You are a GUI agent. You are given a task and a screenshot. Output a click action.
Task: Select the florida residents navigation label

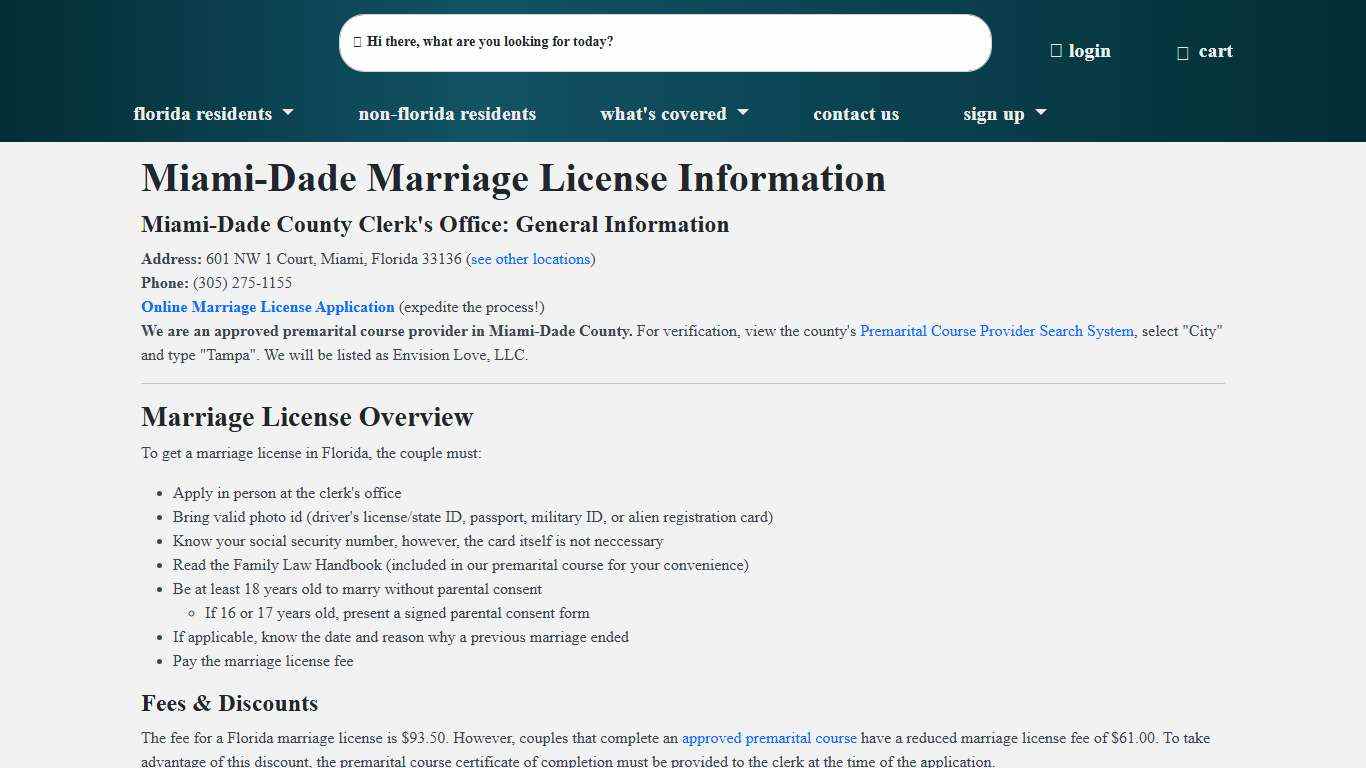pyautogui.click(x=202, y=113)
